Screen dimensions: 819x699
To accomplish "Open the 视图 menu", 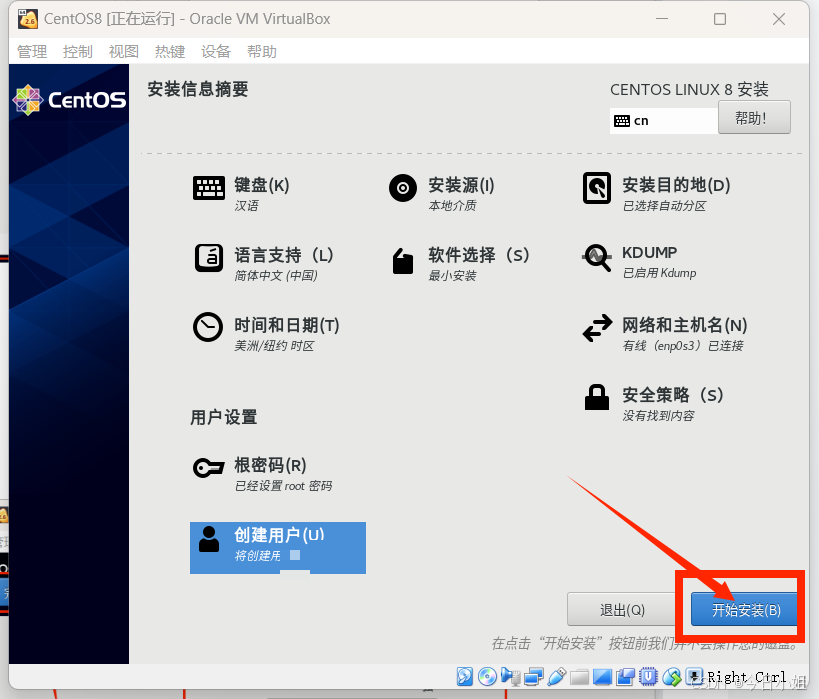I will pos(124,52).
